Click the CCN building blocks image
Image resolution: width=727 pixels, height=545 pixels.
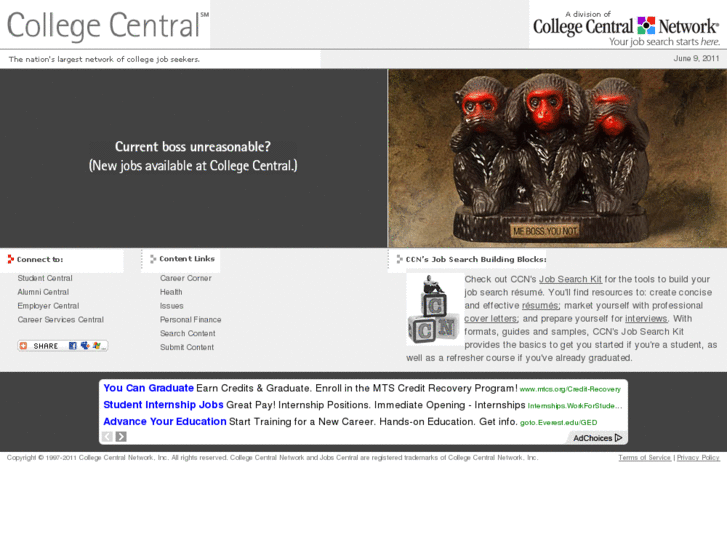click(x=434, y=309)
